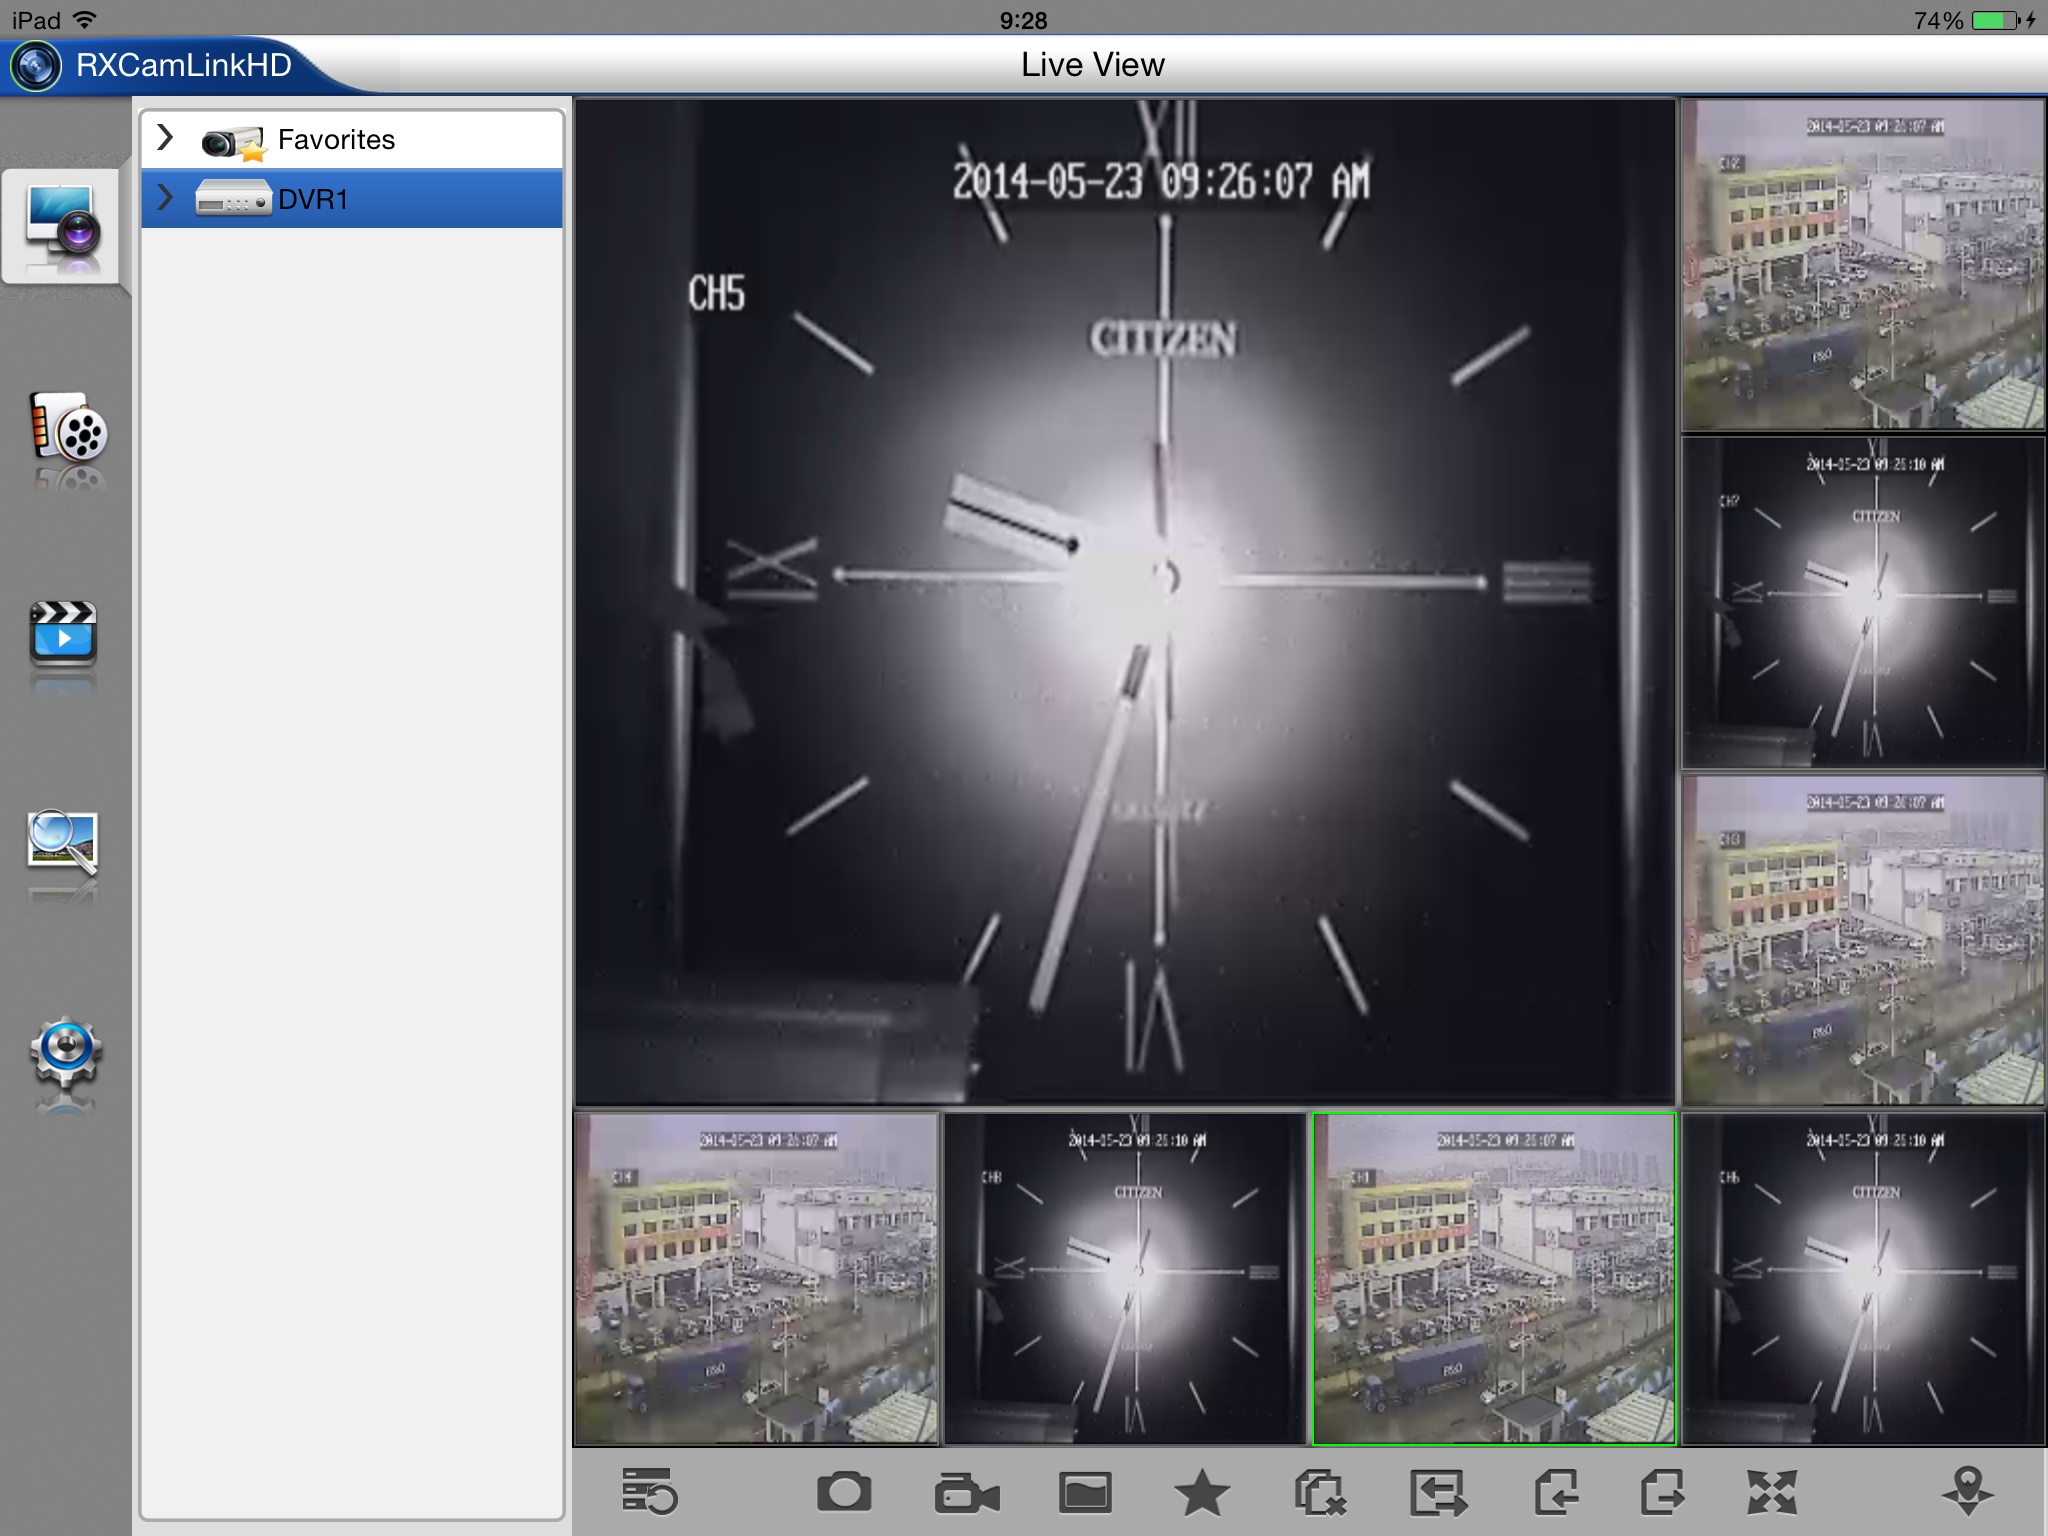
Task: Take a snapshot with the camera icon
Action: pos(844,1492)
